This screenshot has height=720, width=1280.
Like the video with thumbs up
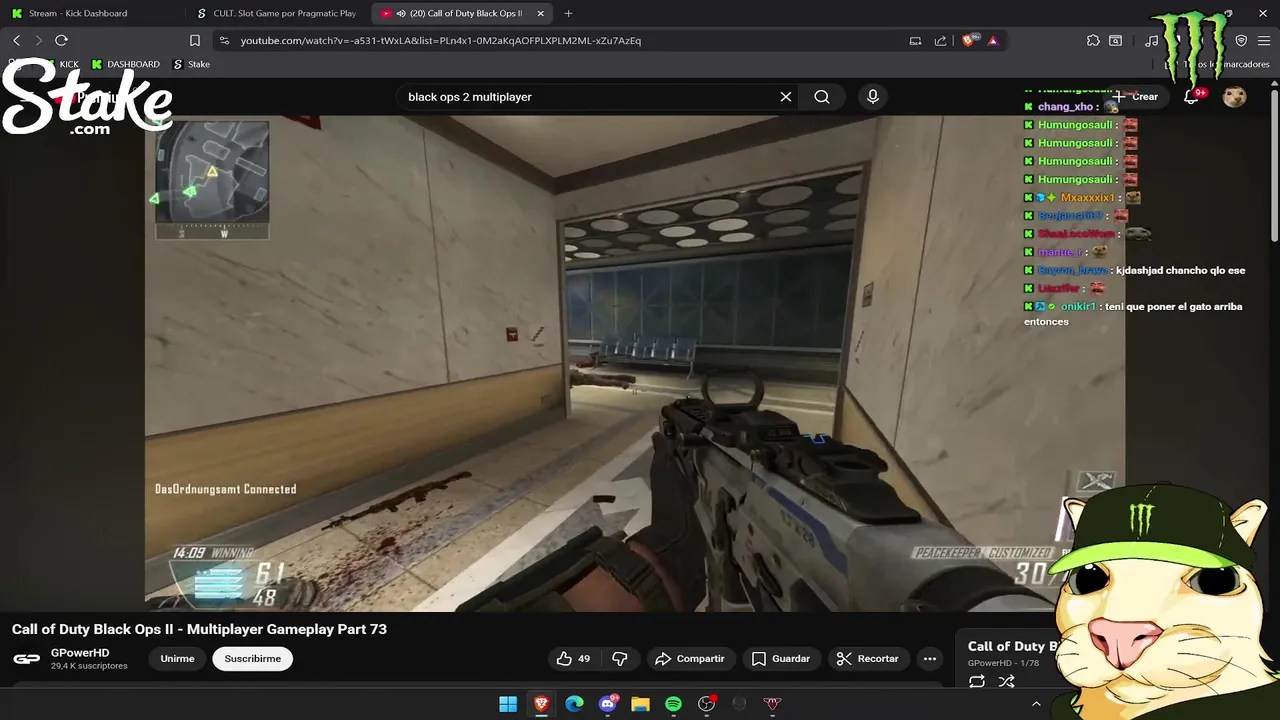point(573,658)
